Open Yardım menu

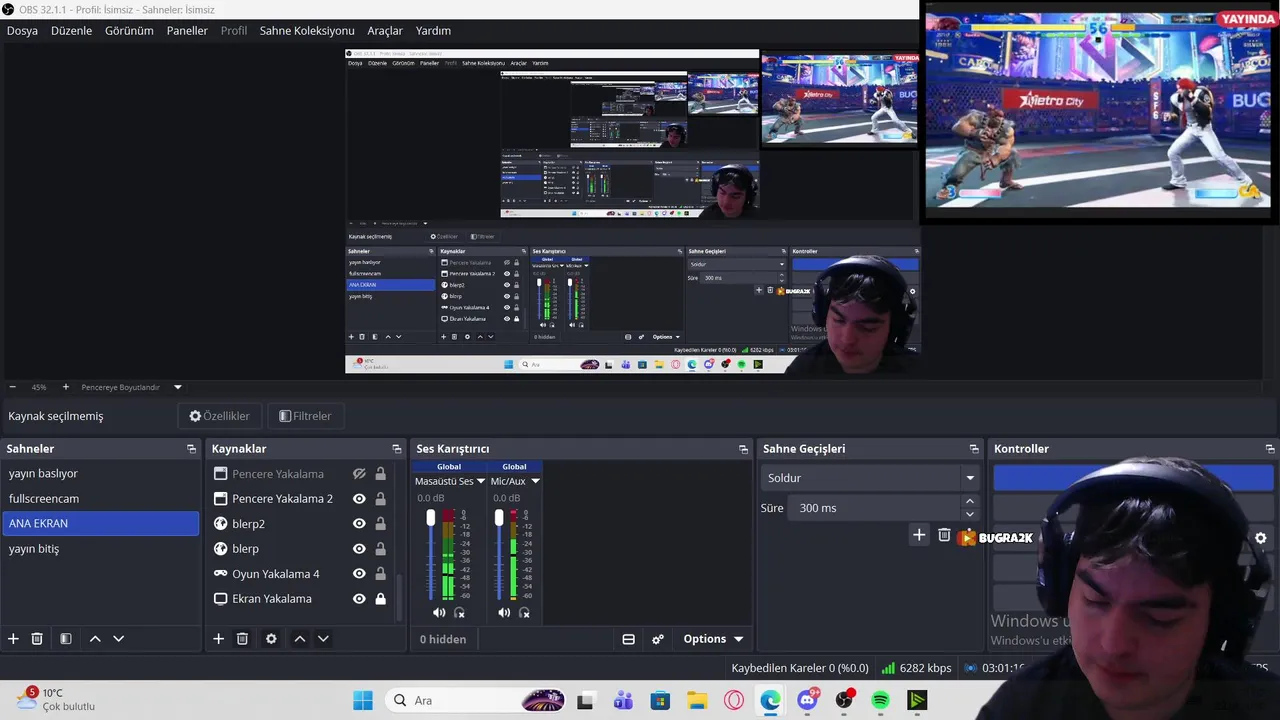tap(433, 31)
